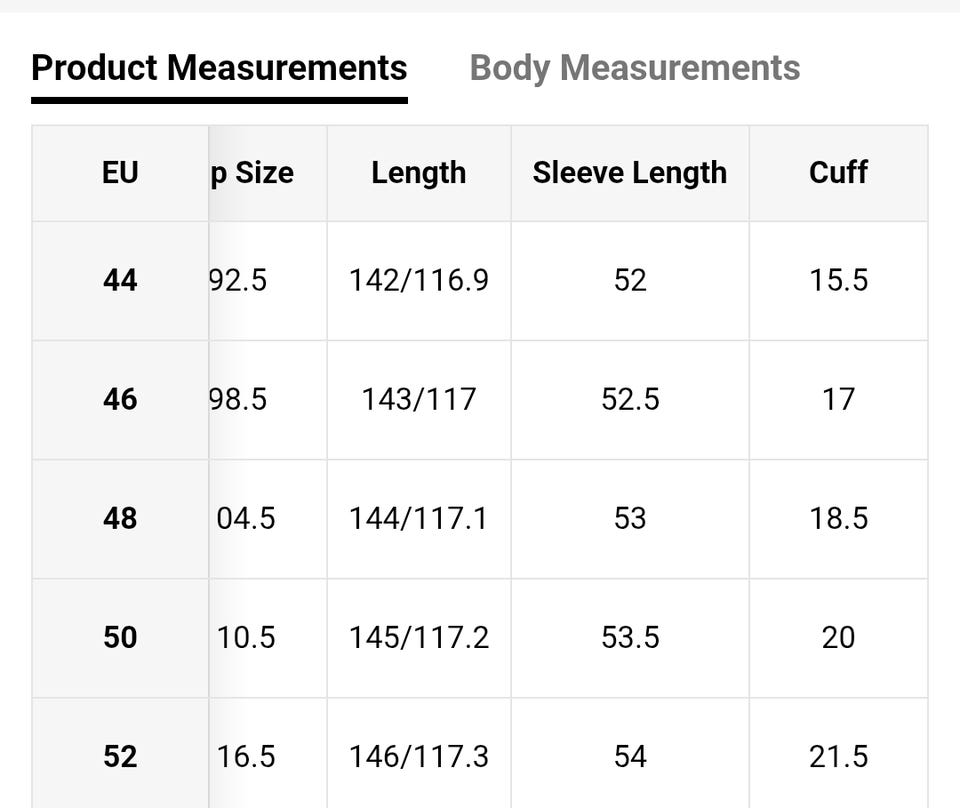Select EU size 48 row label
Screen dimensions: 960x808
coord(120,519)
